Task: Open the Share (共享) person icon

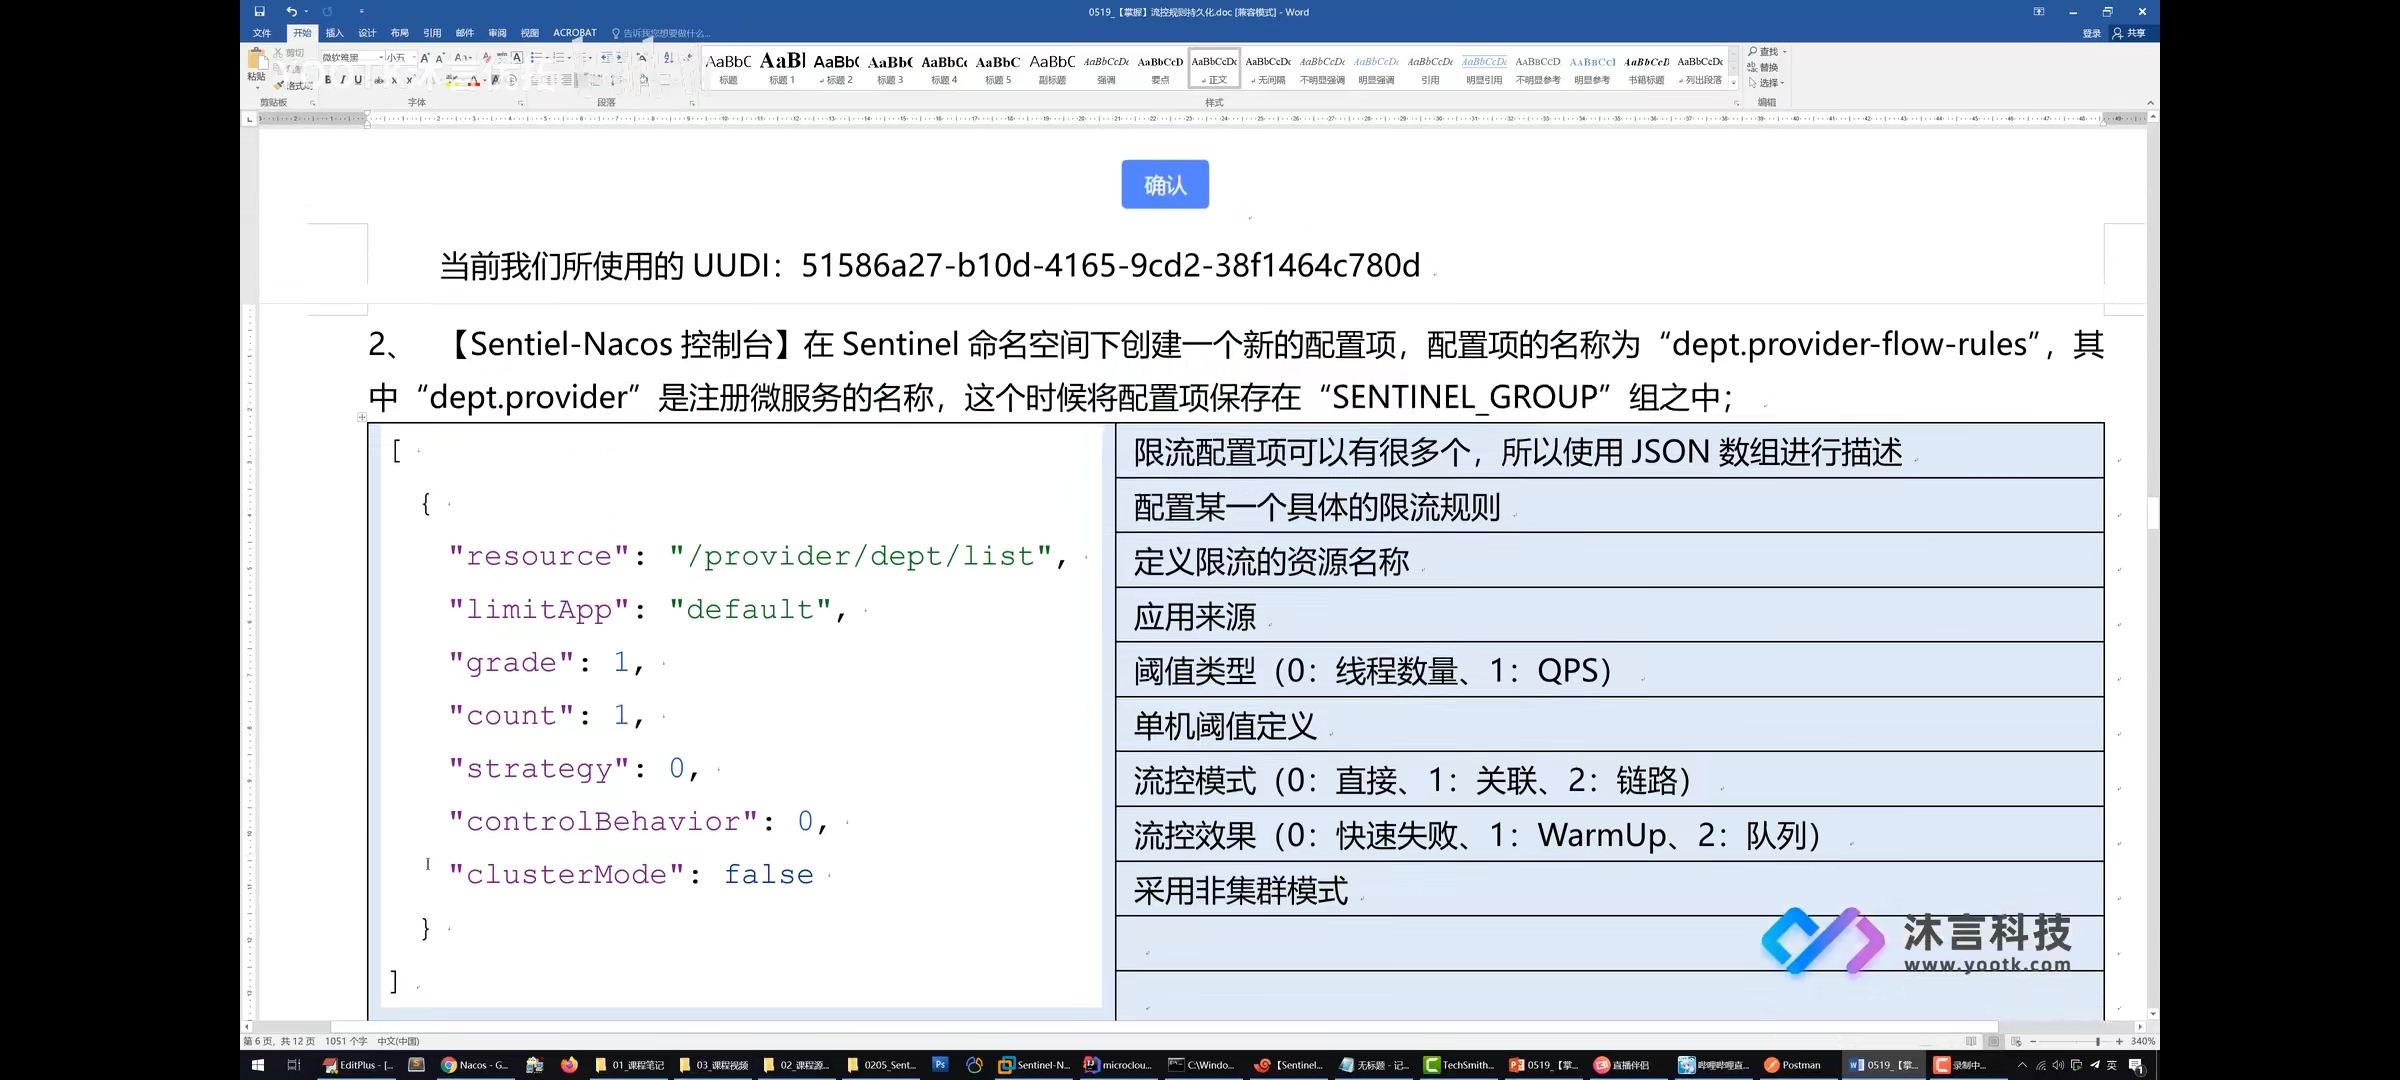Action: coord(2118,33)
